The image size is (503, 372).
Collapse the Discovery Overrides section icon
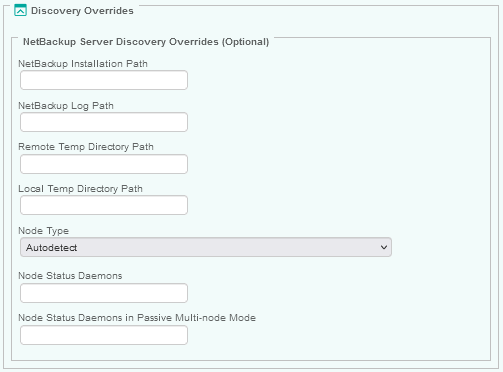coord(20,10)
